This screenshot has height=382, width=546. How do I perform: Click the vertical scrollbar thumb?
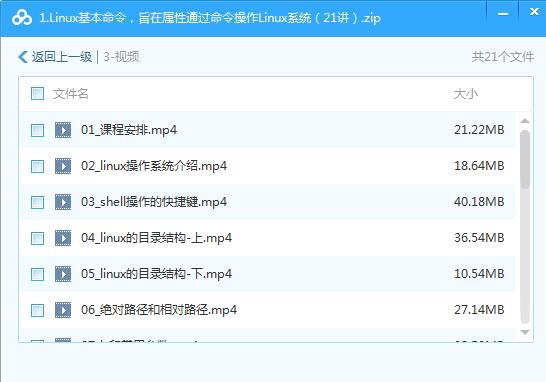[x=525, y=159]
